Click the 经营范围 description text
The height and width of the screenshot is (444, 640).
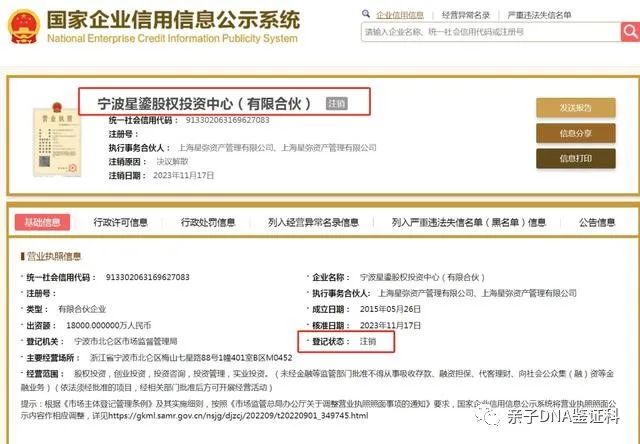pyautogui.click(x=318, y=380)
